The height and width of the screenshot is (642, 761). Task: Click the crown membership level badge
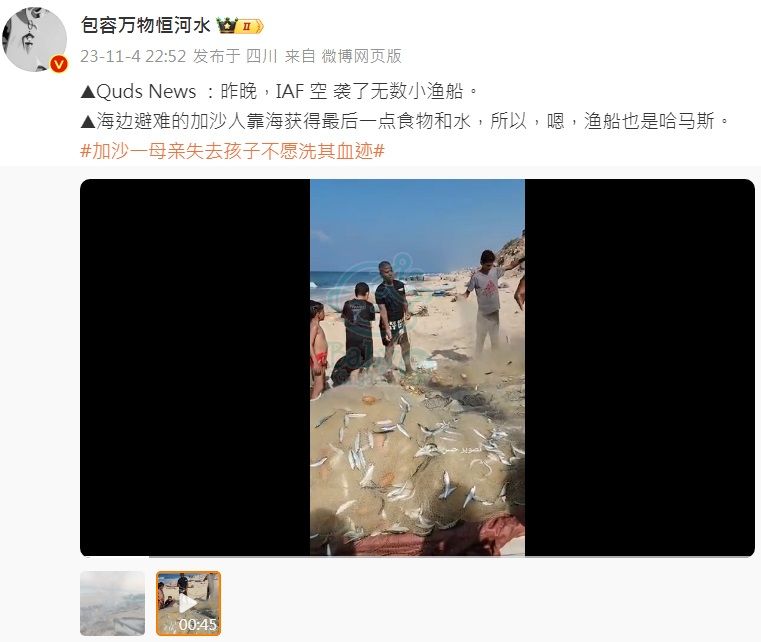[x=240, y=26]
